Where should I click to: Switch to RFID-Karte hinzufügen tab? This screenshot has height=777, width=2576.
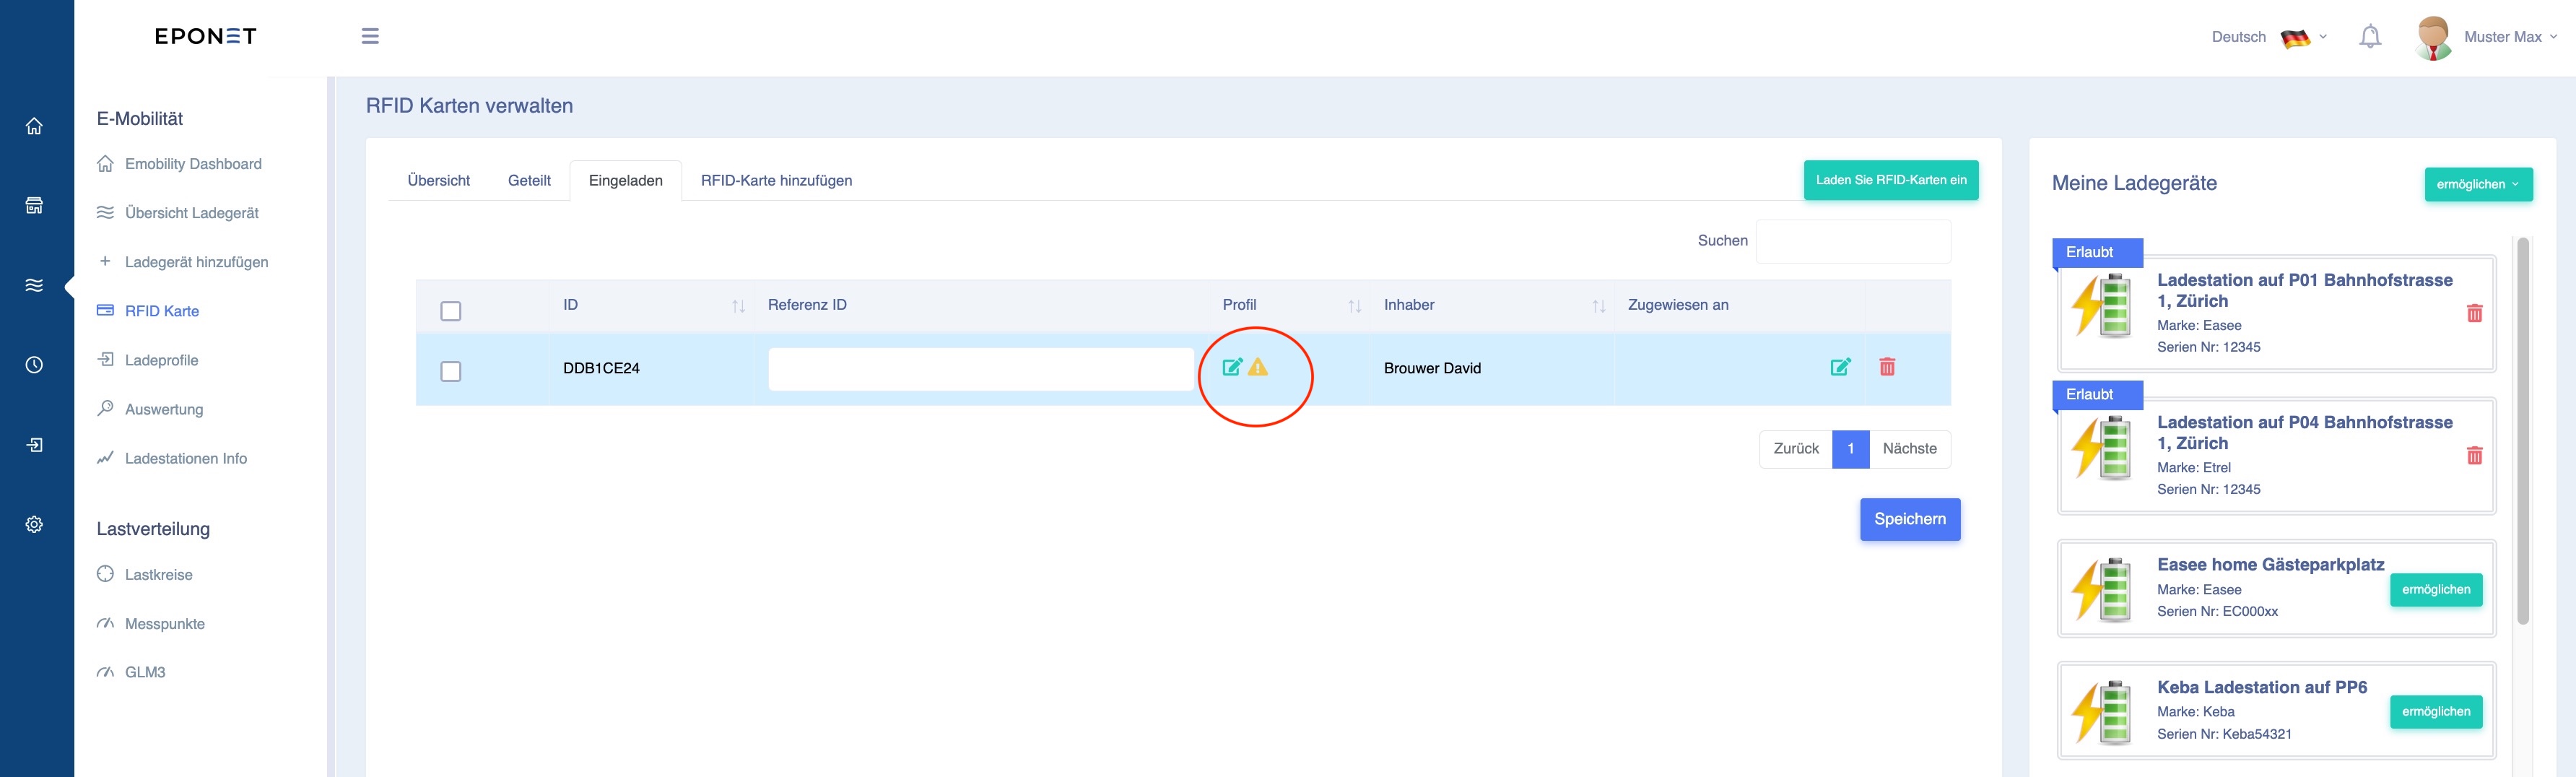point(776,181)
